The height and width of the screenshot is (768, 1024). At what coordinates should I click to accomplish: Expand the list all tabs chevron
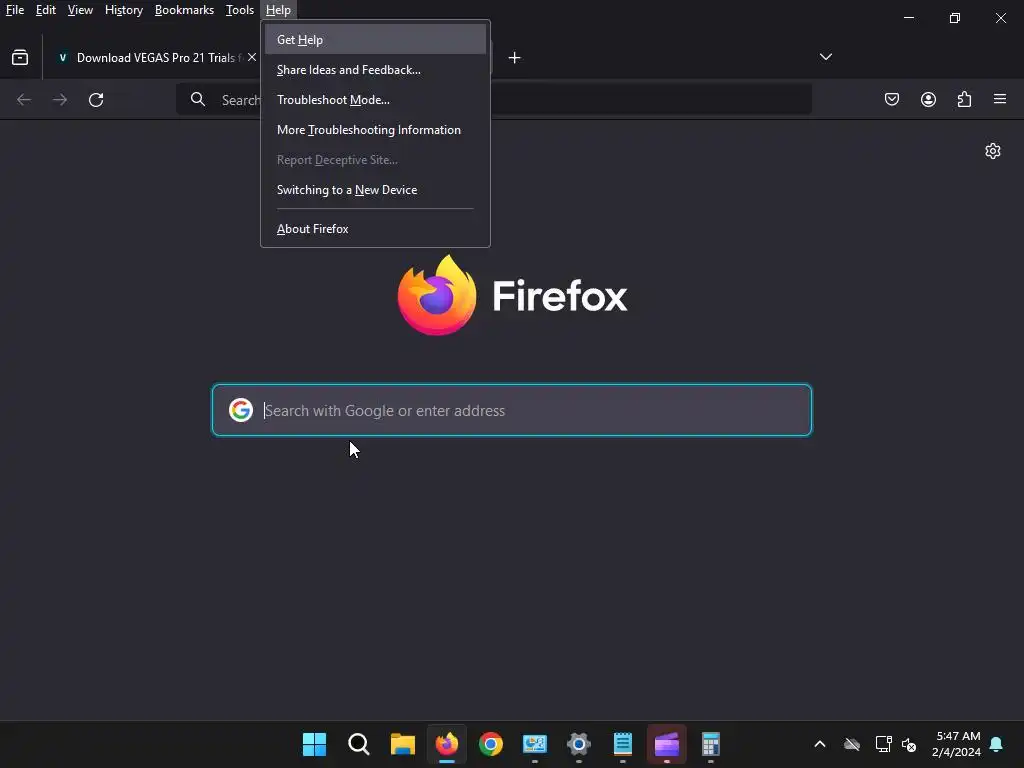click(825, 57)
